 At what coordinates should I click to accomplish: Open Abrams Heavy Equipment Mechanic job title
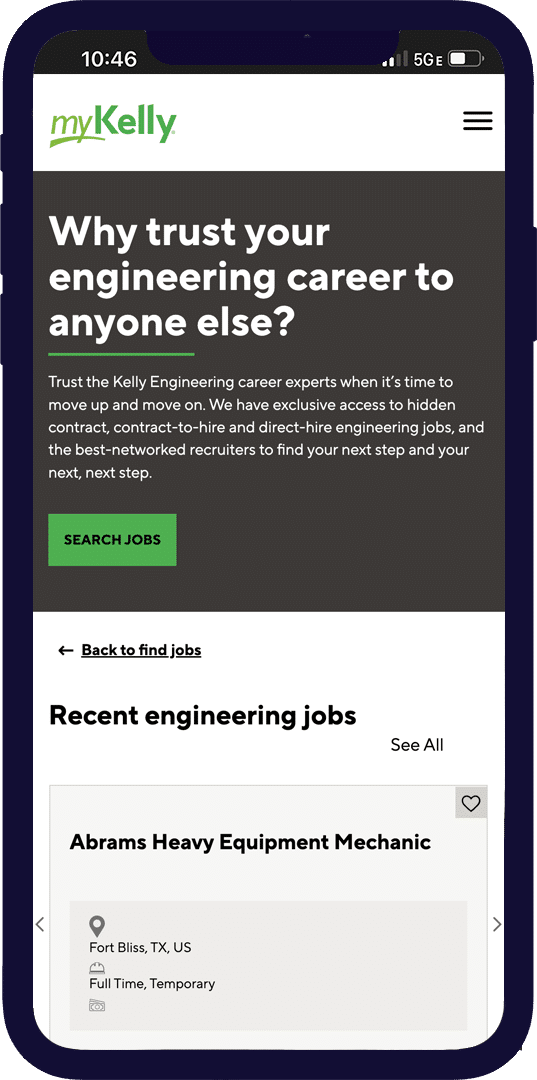click(x=251, y=842)
